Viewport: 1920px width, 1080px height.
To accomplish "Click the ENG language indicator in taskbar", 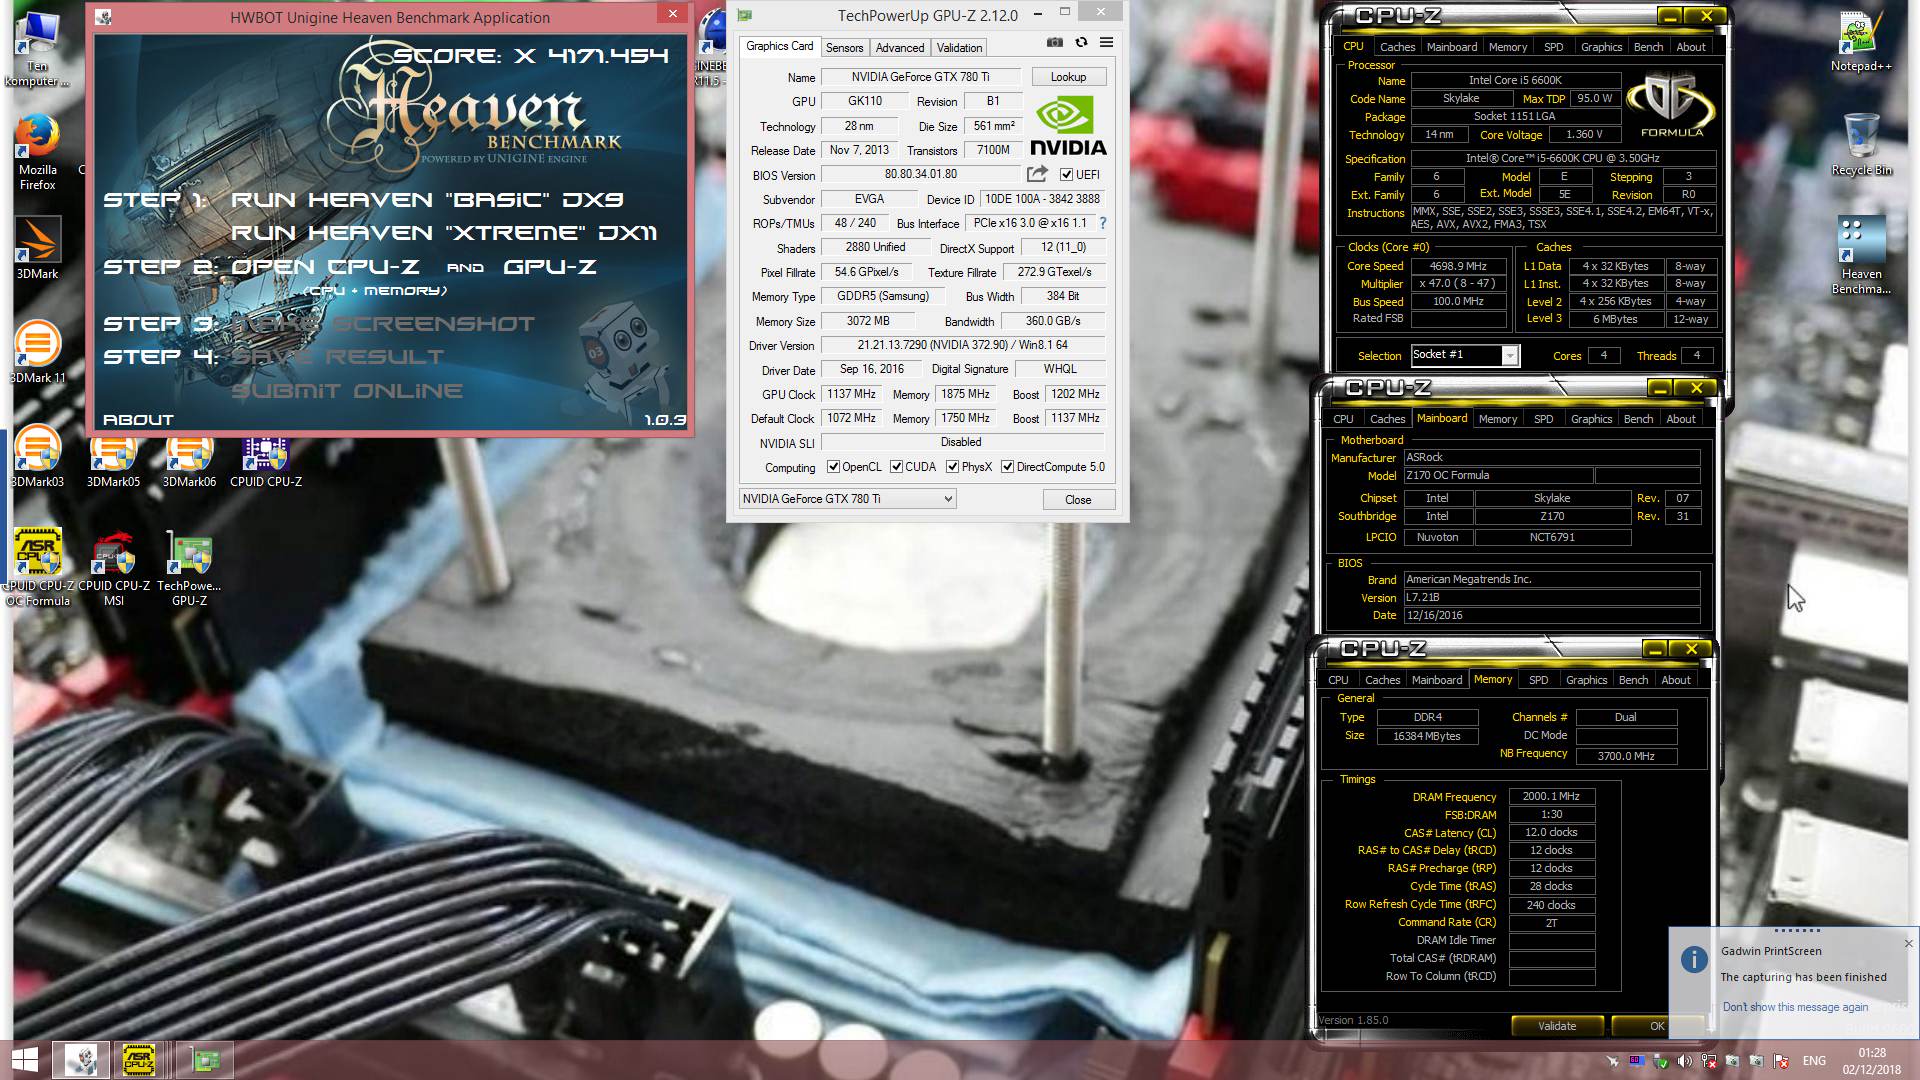I will (1814, 1061).
